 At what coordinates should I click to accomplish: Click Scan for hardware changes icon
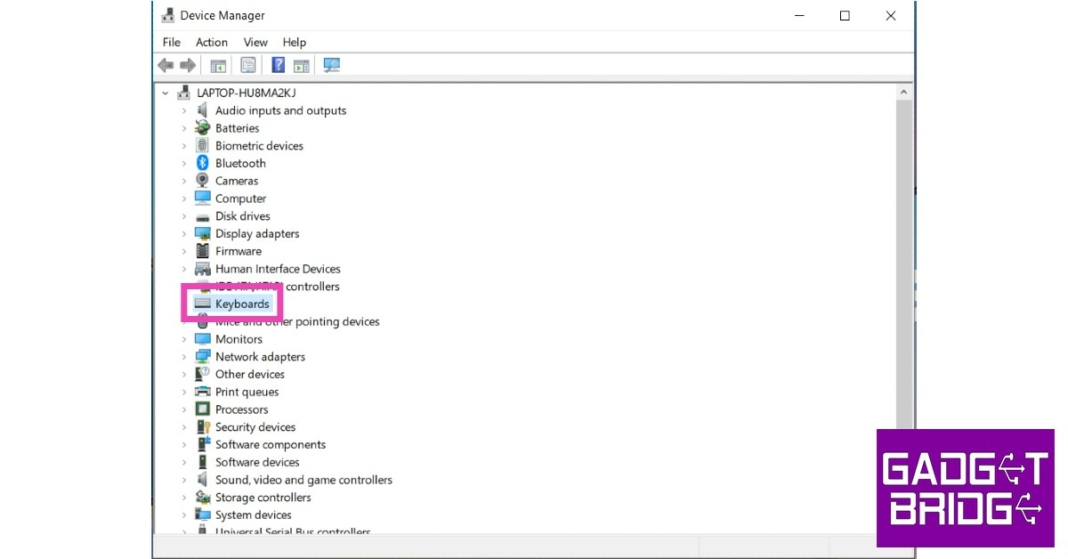tap(332, 65)
